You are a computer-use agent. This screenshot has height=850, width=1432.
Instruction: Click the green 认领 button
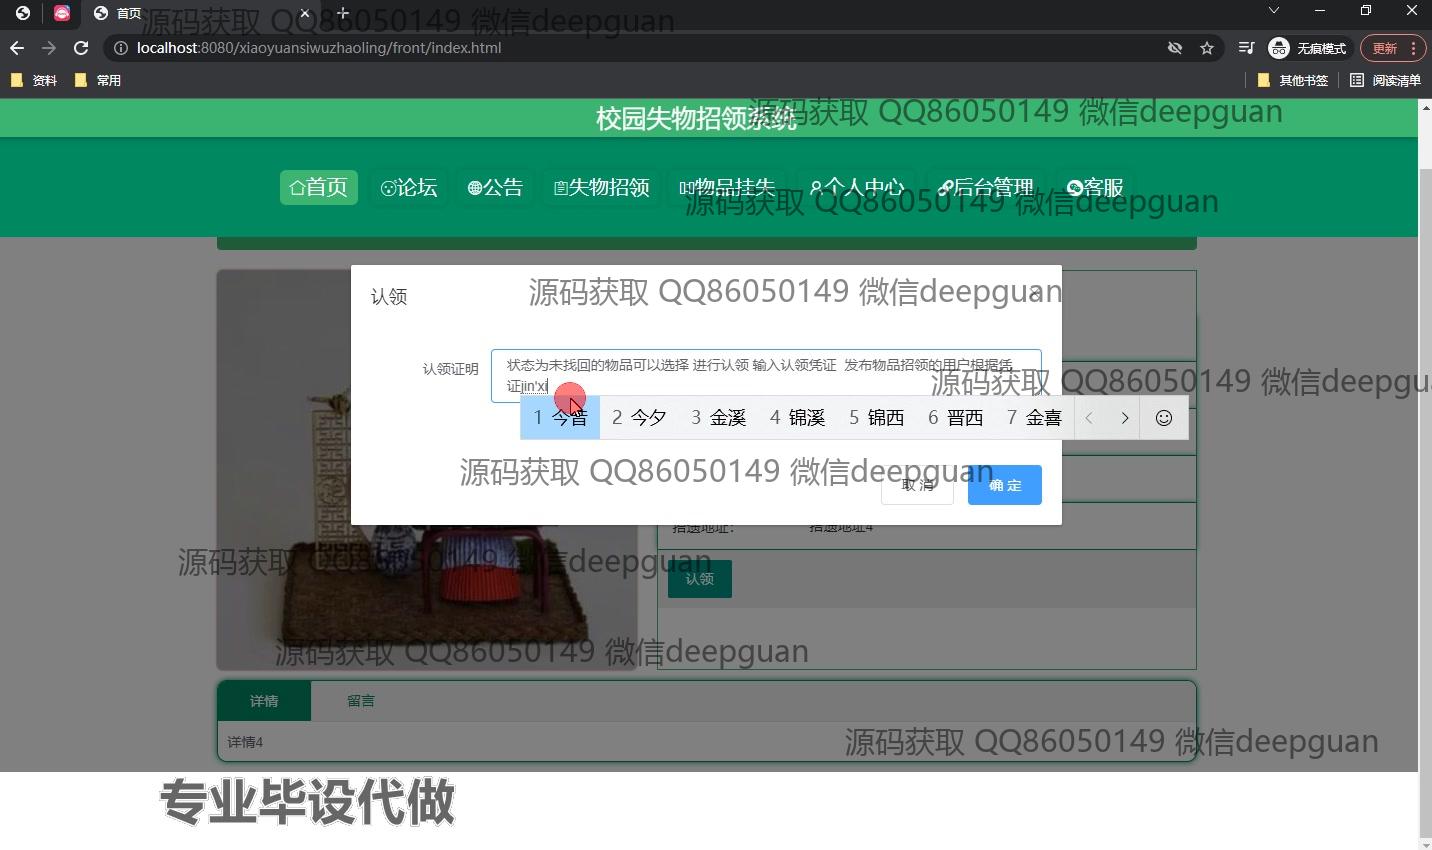[700, 579]
